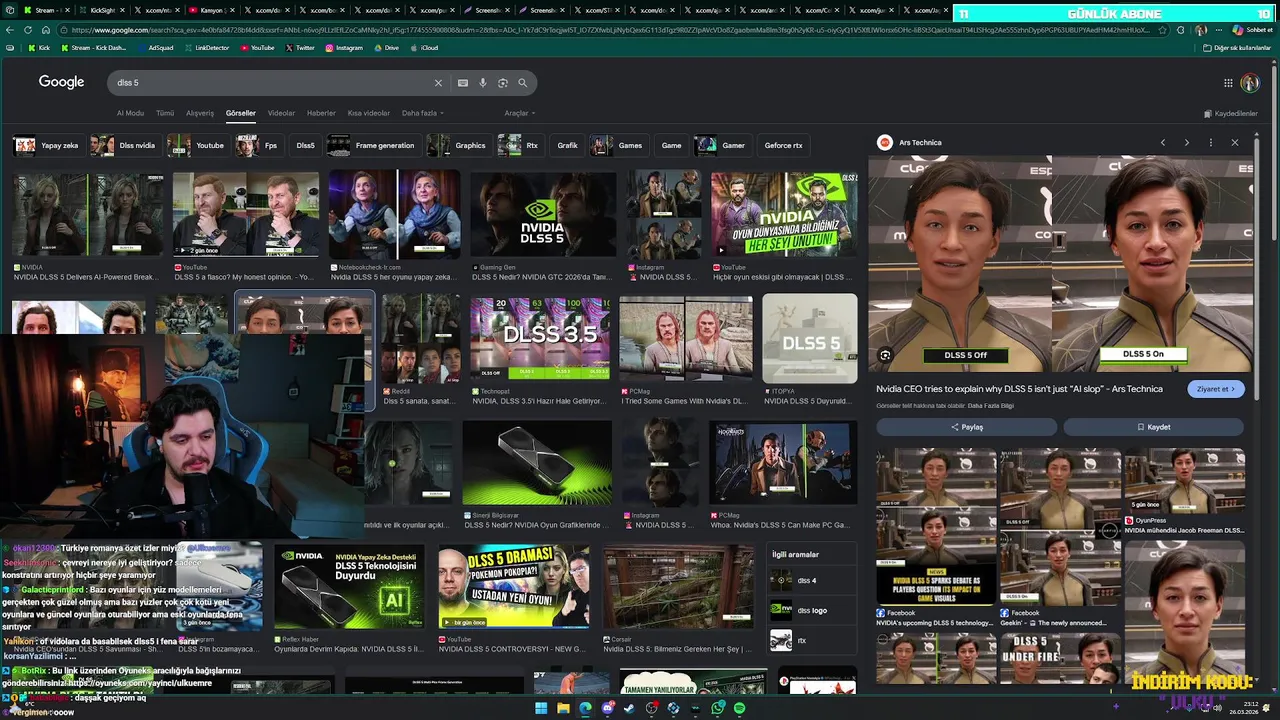
Task: Open Diğer sık kullanılanlar bookmarks folder
Action: tap(1236, 47)
